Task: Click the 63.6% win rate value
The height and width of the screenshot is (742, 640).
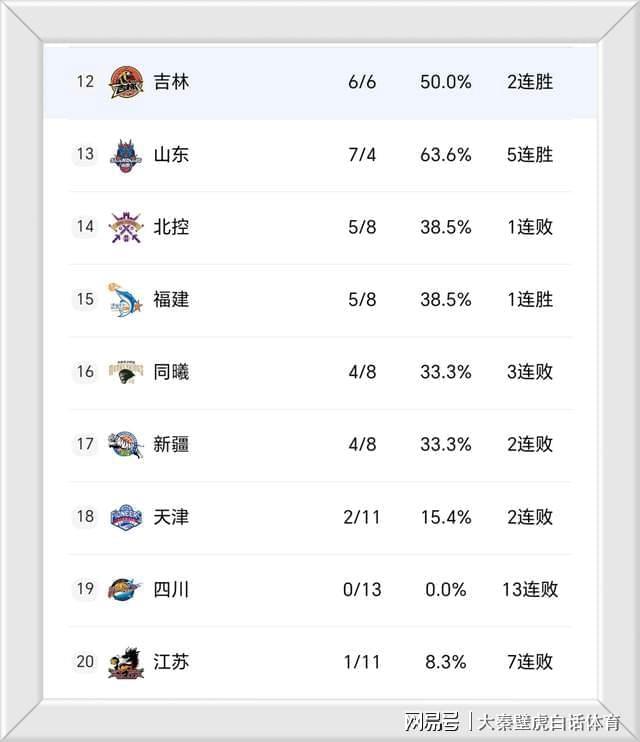Action: click(445, 155)
